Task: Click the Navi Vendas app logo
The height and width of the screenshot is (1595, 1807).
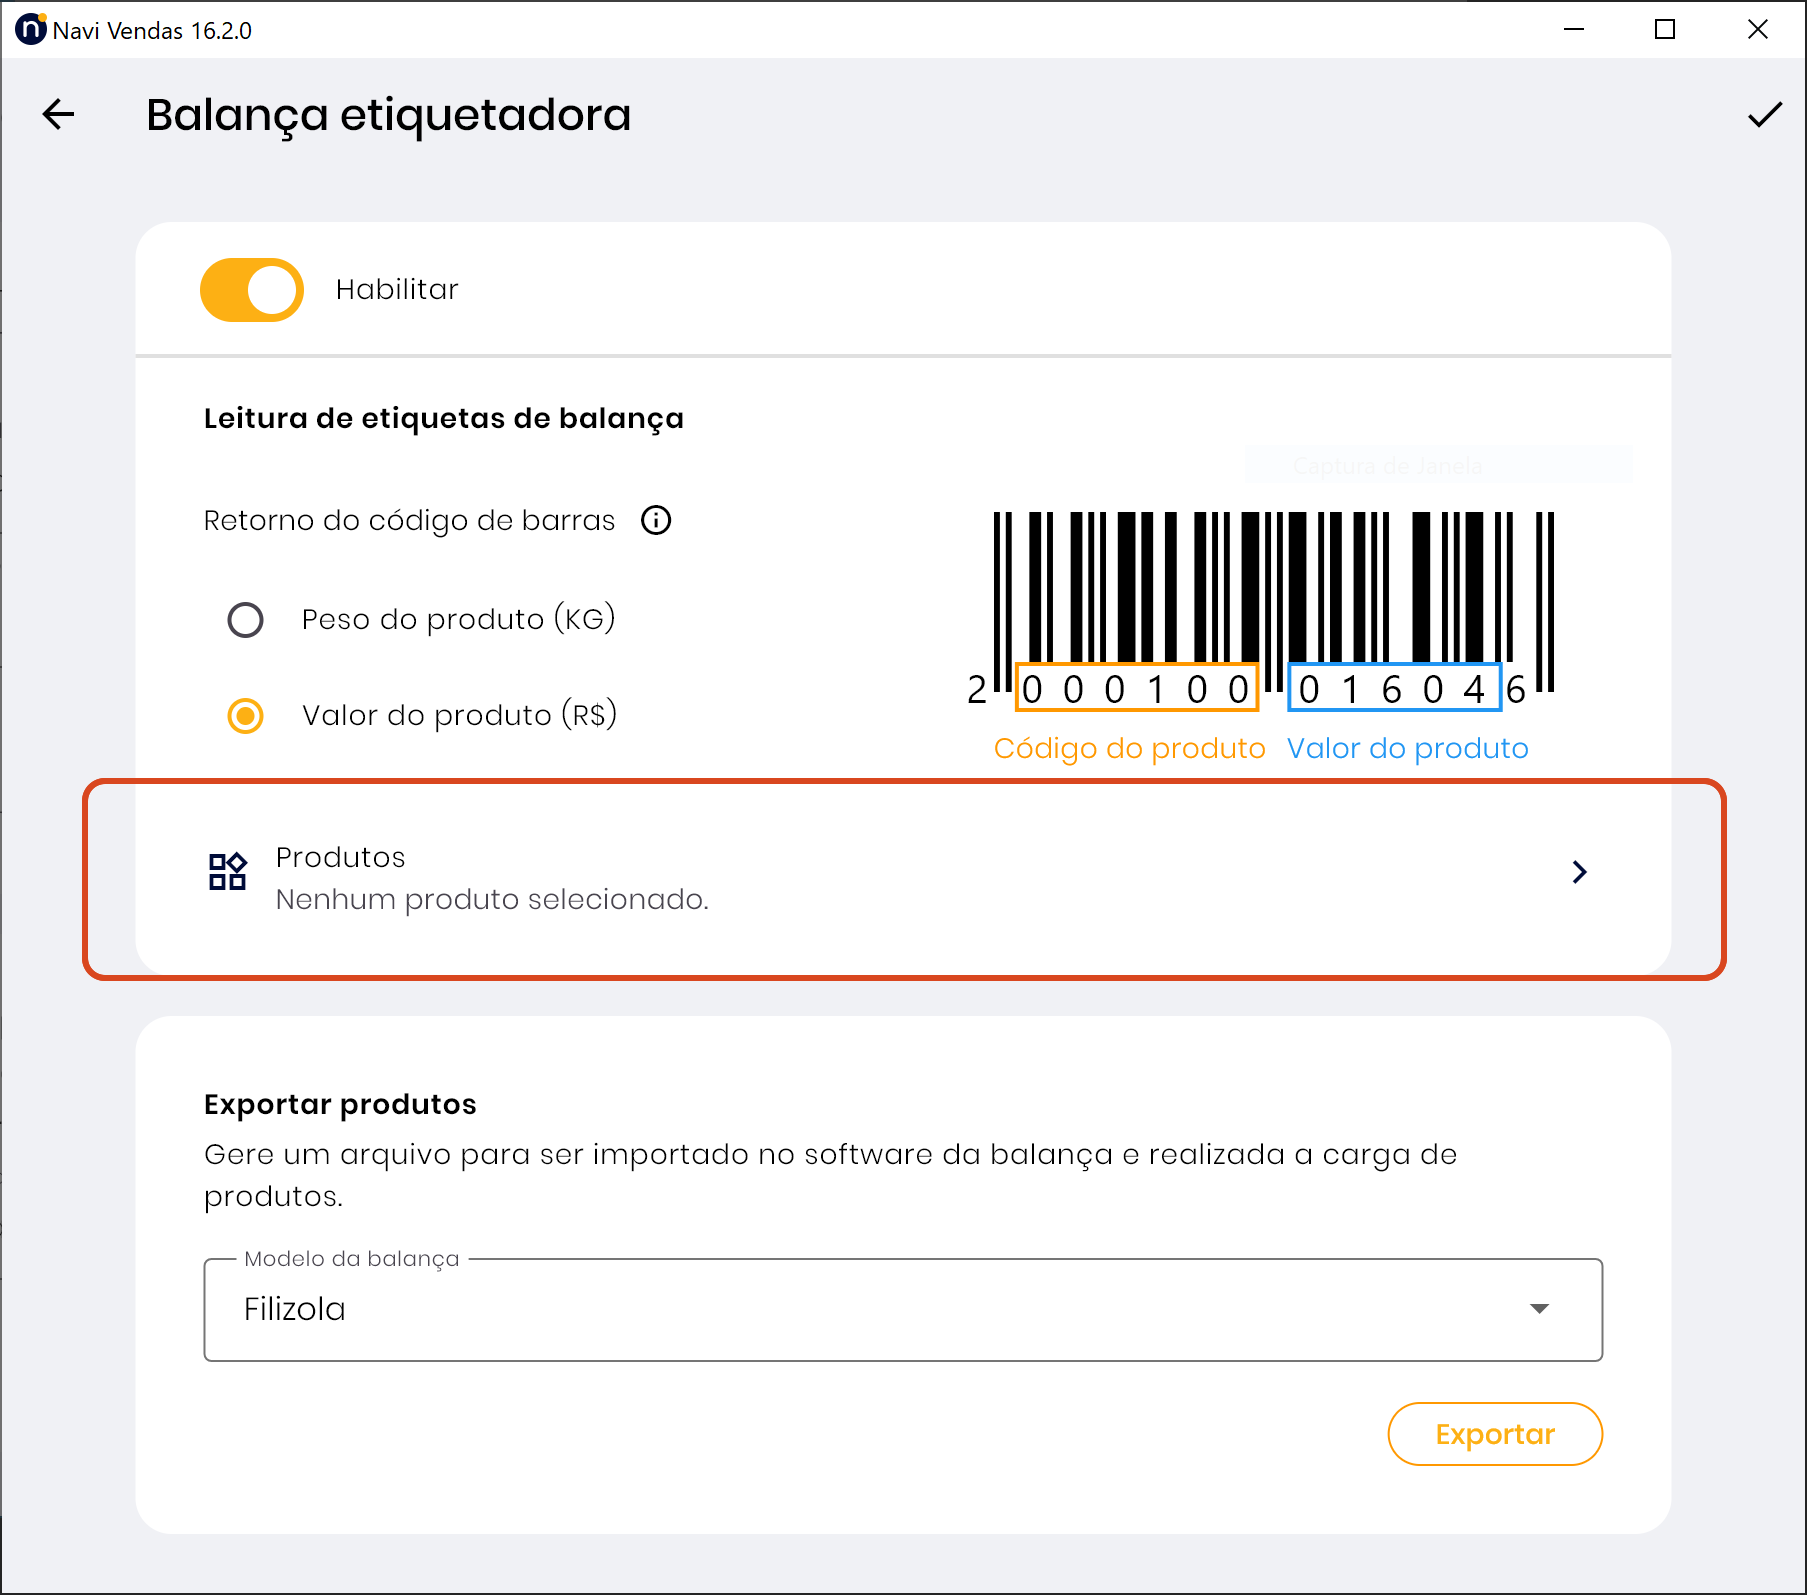Action: [x=30, y=29]
